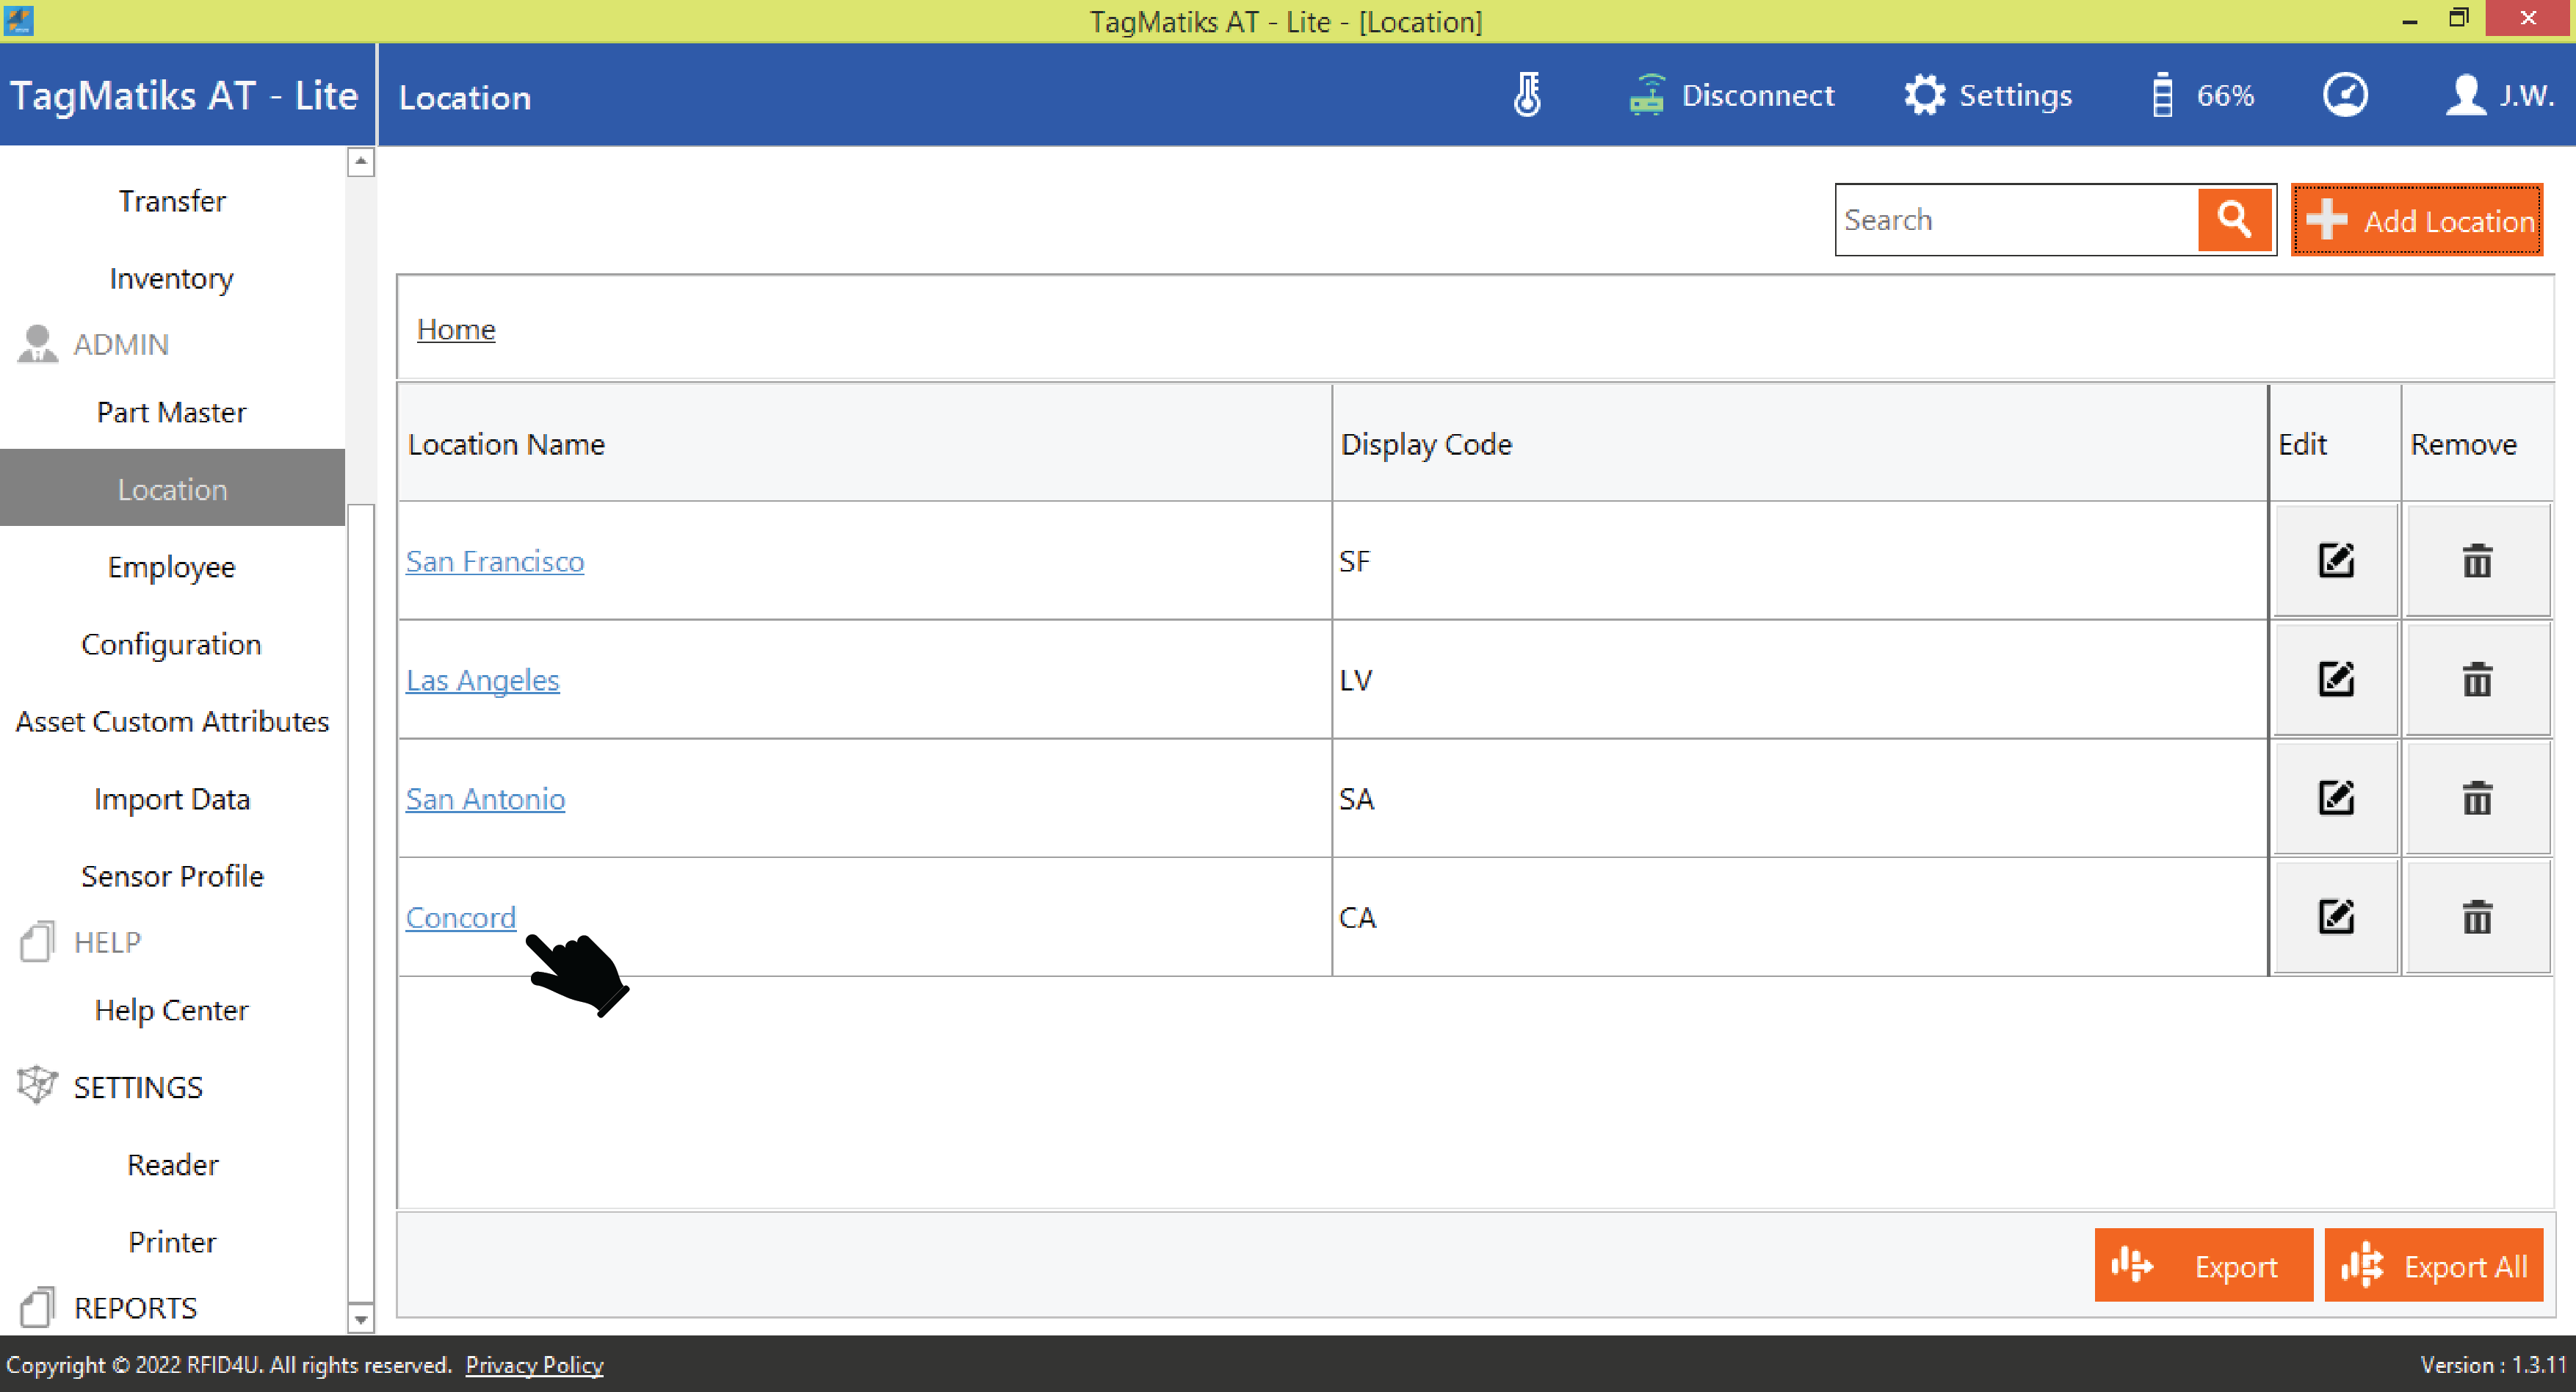
Task: Expand the SETTINGS section header
Action: [x=138, y=1087]
